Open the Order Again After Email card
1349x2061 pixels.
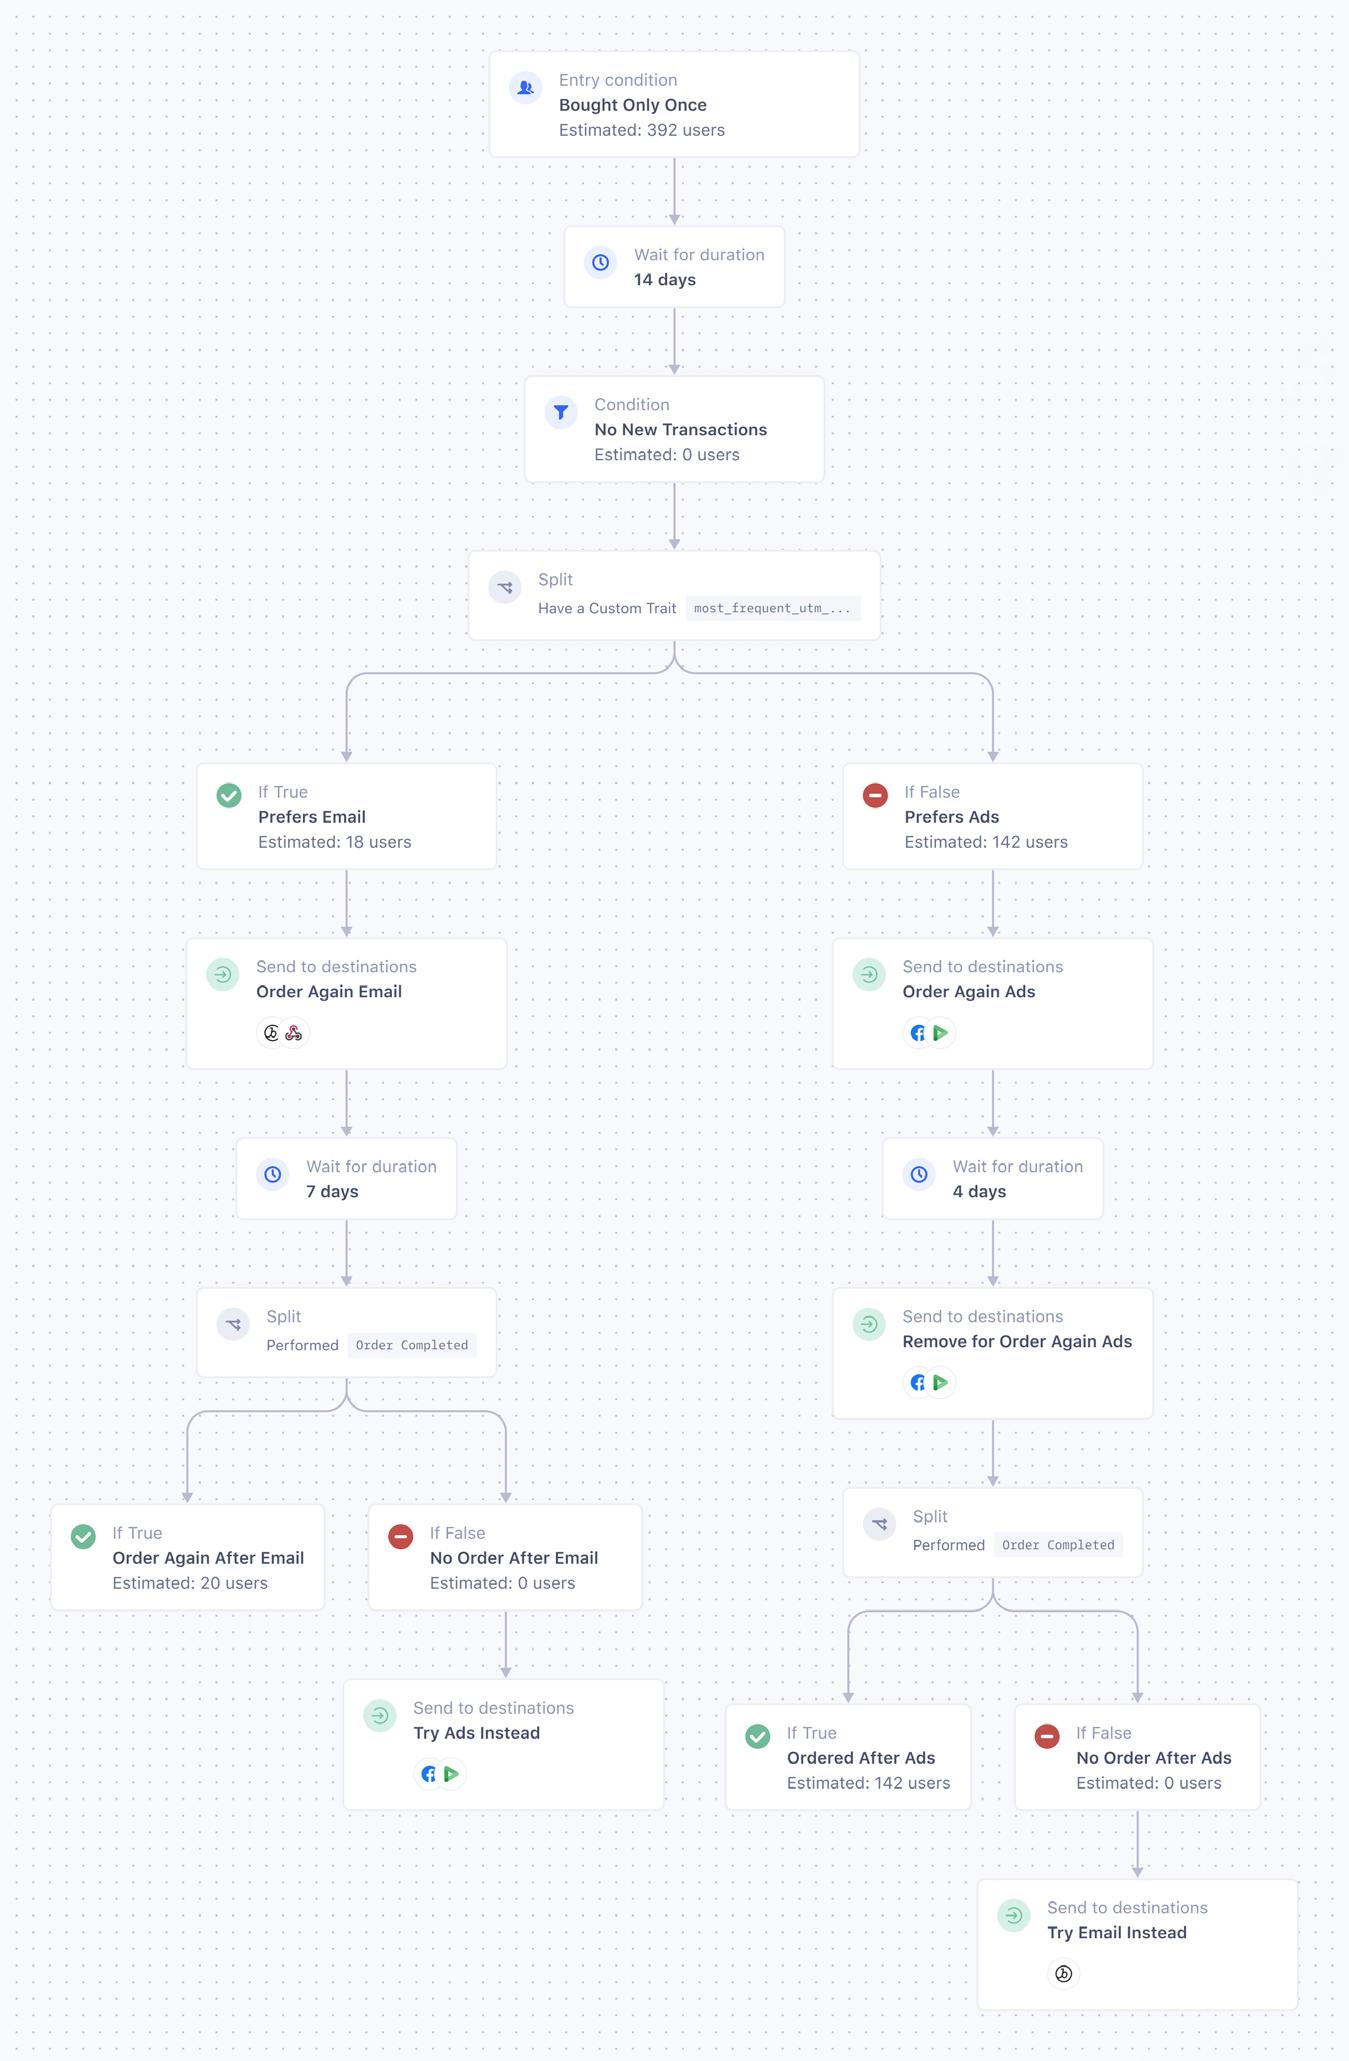click(188, 1557)
